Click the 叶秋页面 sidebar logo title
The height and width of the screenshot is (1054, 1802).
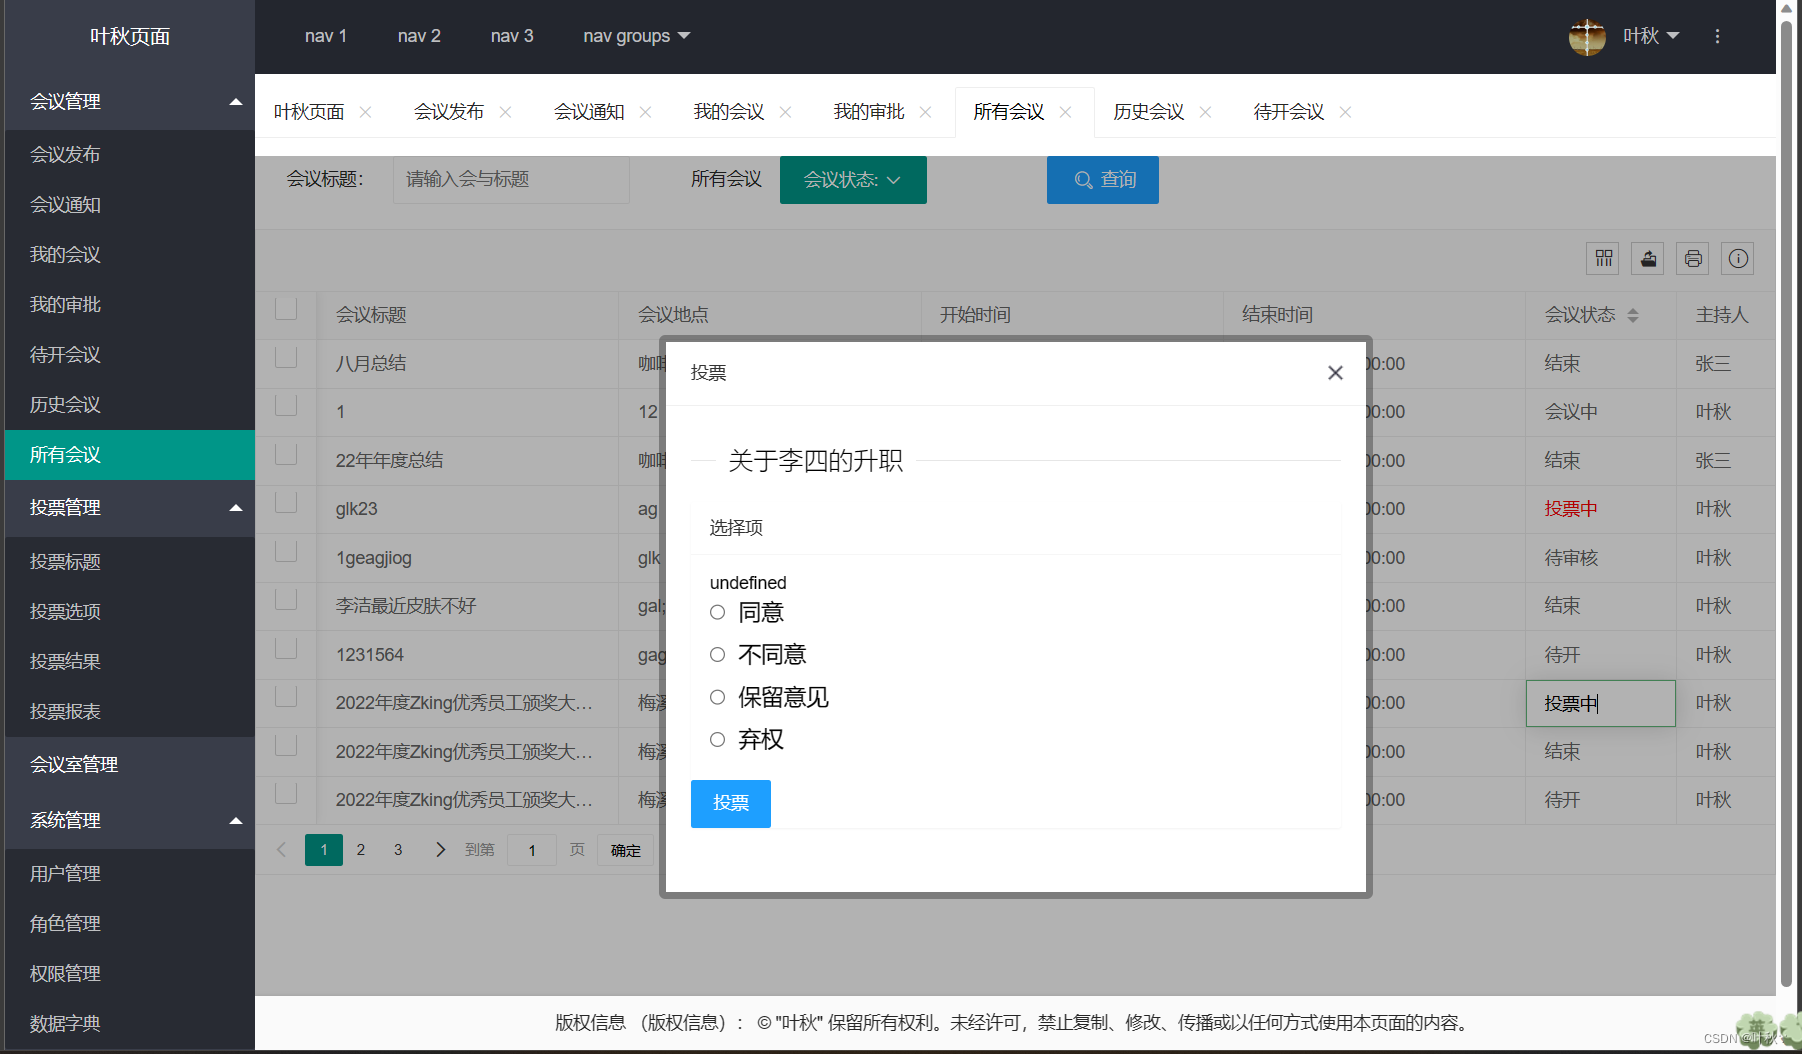click(130, 37)
